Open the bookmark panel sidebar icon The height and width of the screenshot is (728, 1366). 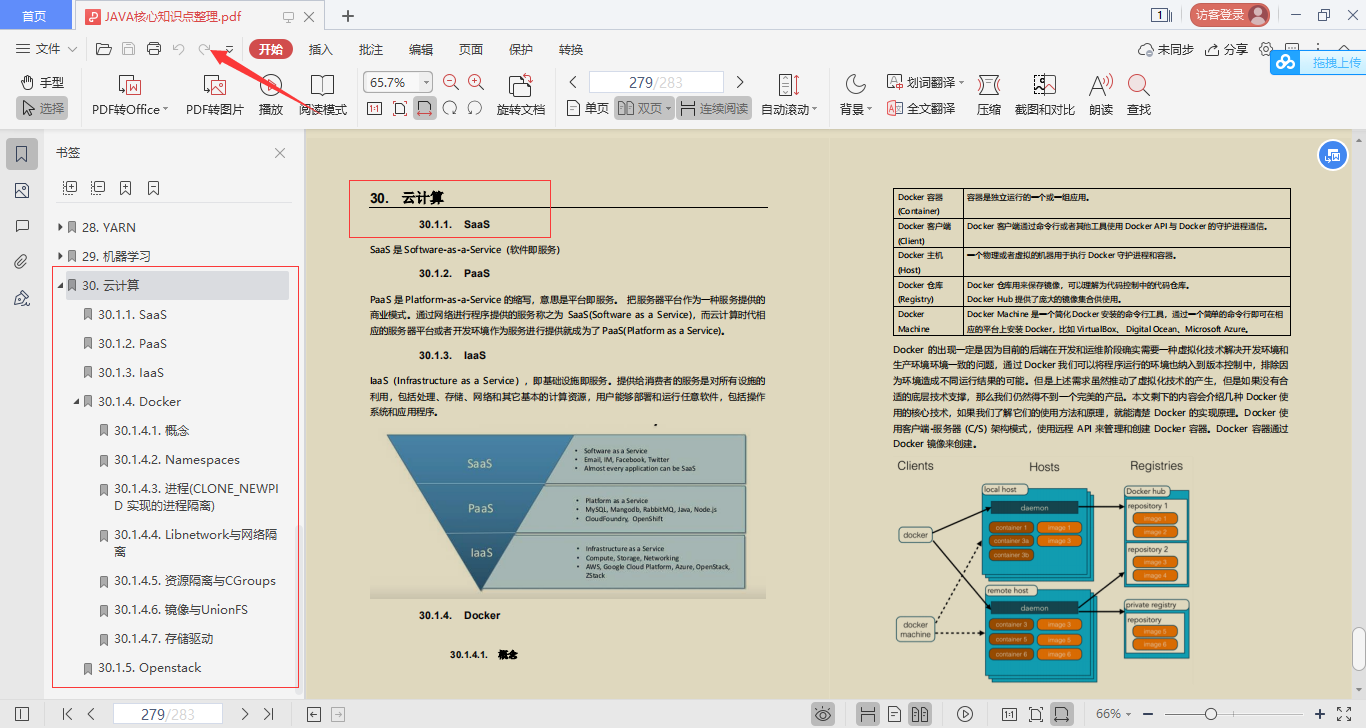22,154
